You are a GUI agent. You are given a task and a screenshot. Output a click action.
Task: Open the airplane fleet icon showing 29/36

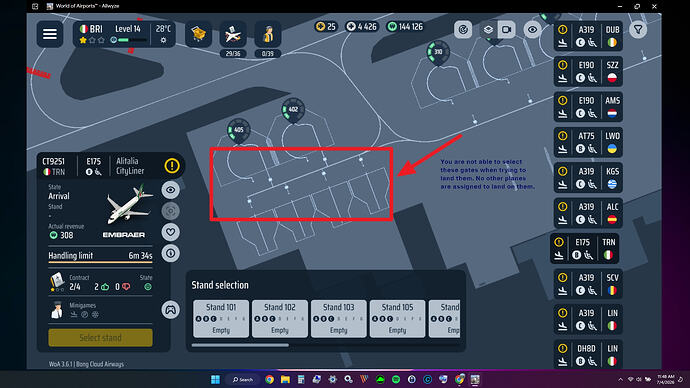pos(233,34)
